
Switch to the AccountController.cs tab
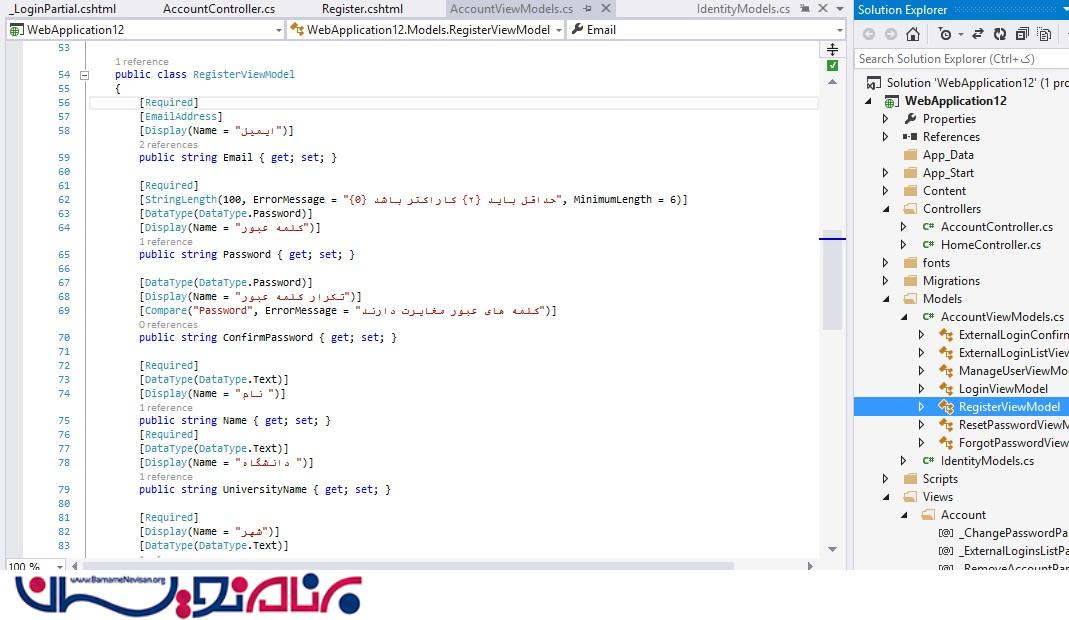(219, 9)
